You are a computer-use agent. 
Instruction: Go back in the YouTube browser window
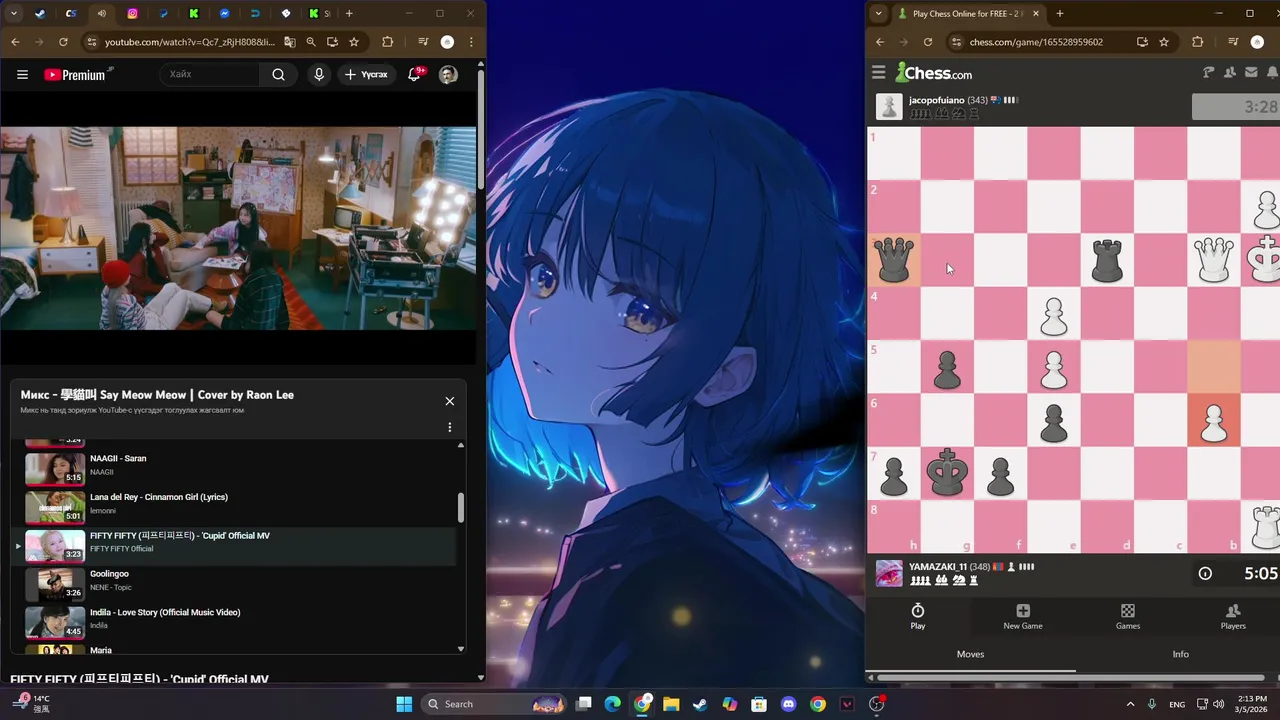pyautogui.click(x=15, y=42)
